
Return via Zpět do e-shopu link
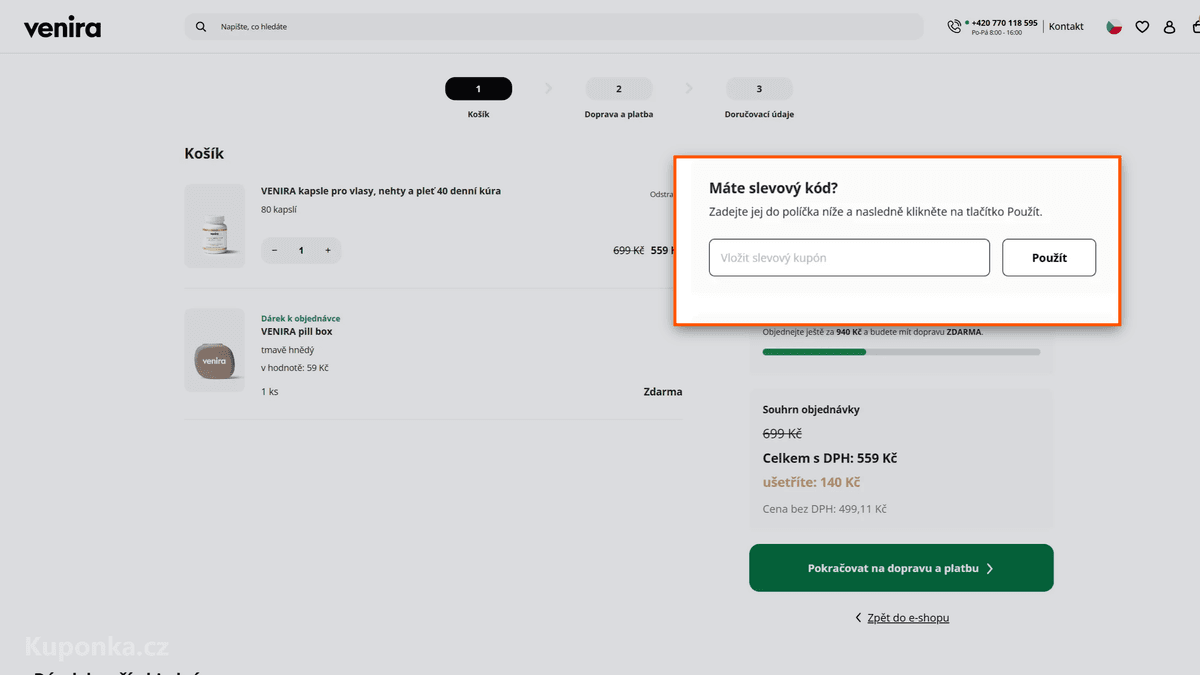click(908, 618)
